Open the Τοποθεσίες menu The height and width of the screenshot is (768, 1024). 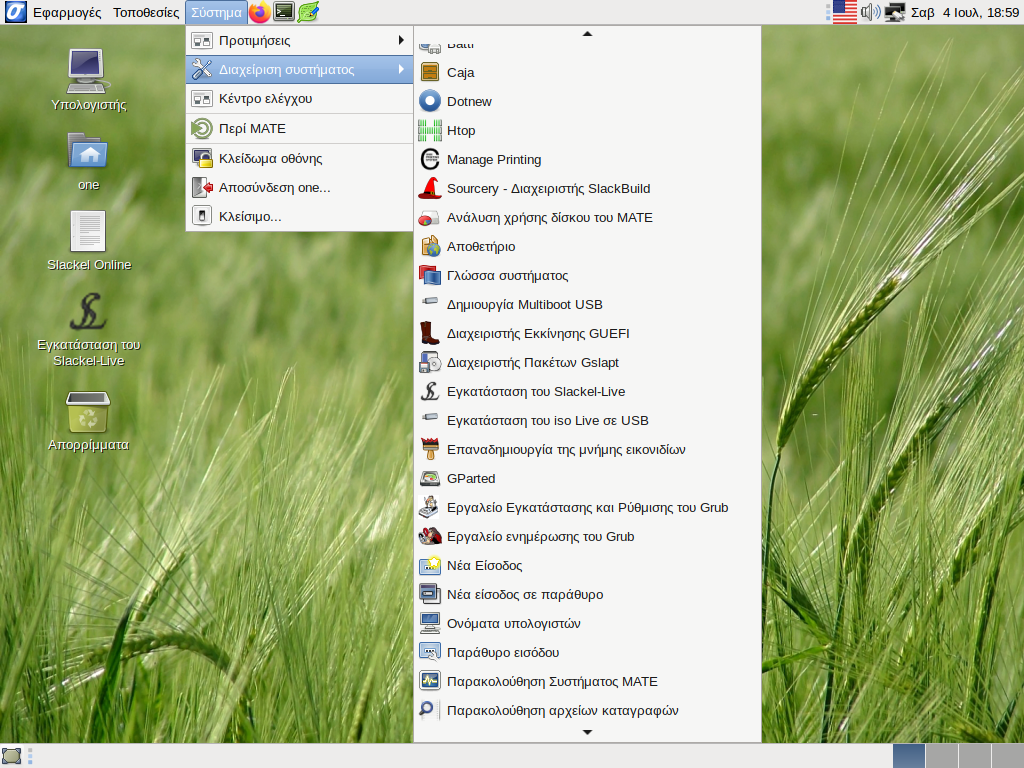pyautogui.click(x=146, y=12)
